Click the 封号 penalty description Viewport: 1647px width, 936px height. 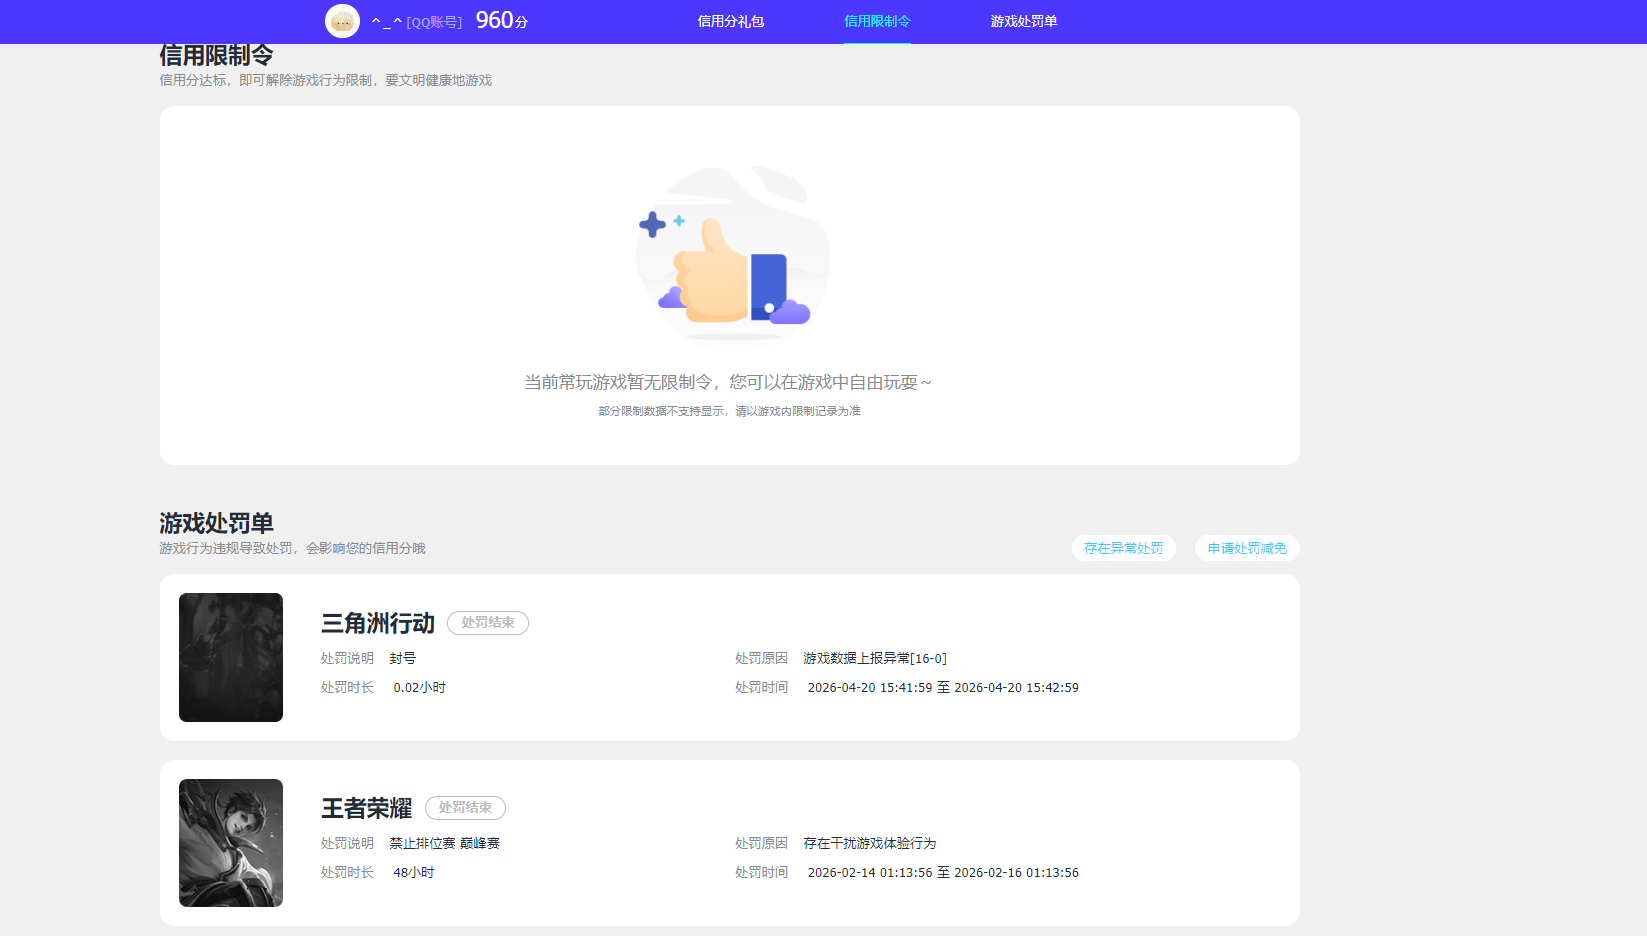coord(403,658)
